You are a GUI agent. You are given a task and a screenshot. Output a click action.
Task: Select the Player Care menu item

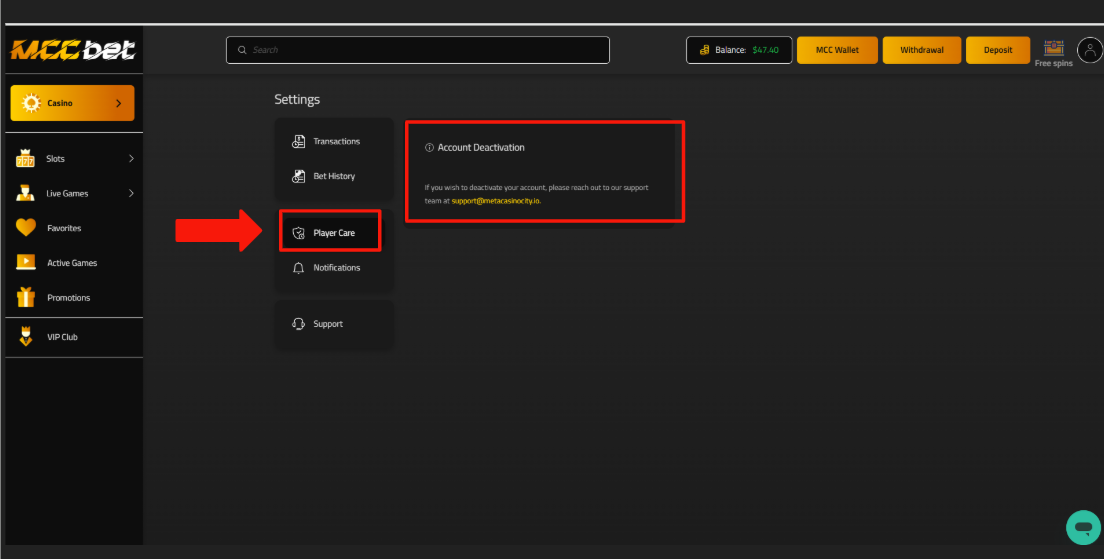332,233
